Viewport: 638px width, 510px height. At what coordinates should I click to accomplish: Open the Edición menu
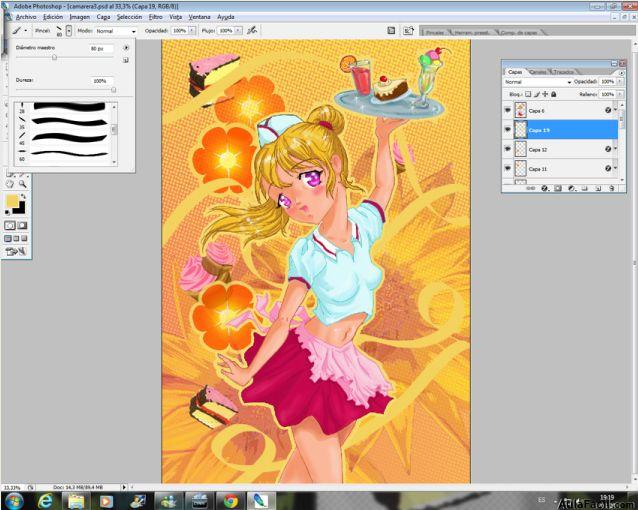(53, 17)
